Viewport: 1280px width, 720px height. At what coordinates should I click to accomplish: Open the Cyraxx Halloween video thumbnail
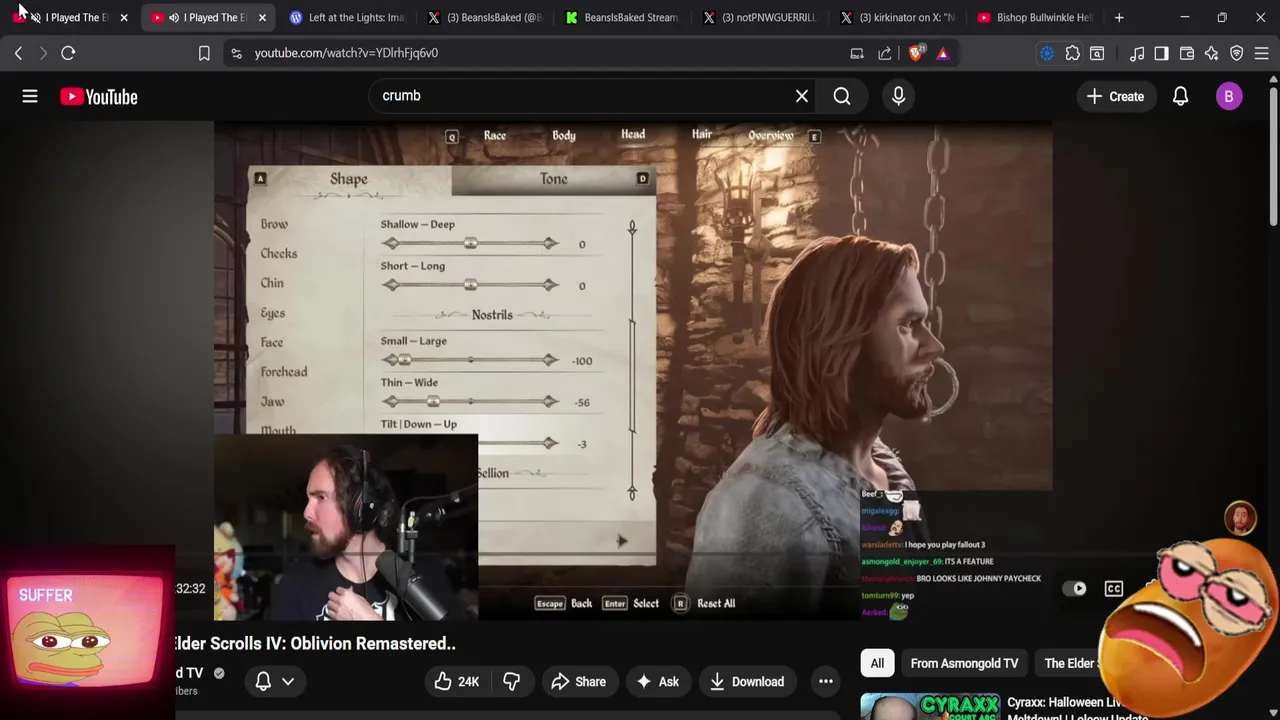[929, 706]
